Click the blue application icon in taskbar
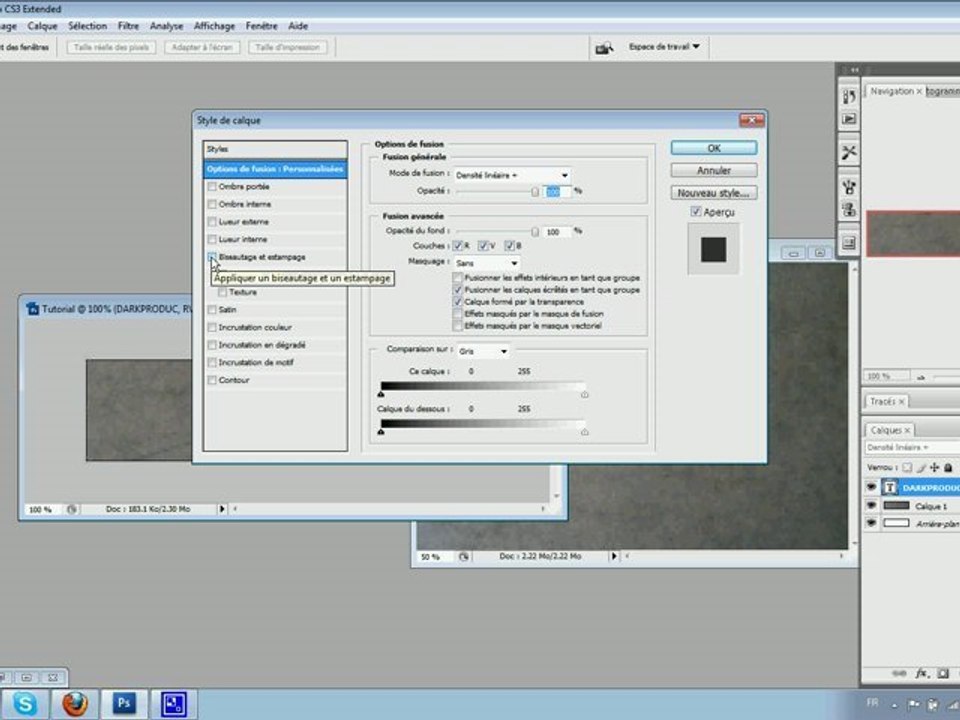The height and width of the screenshot is (720, 960). pos(174,704)
